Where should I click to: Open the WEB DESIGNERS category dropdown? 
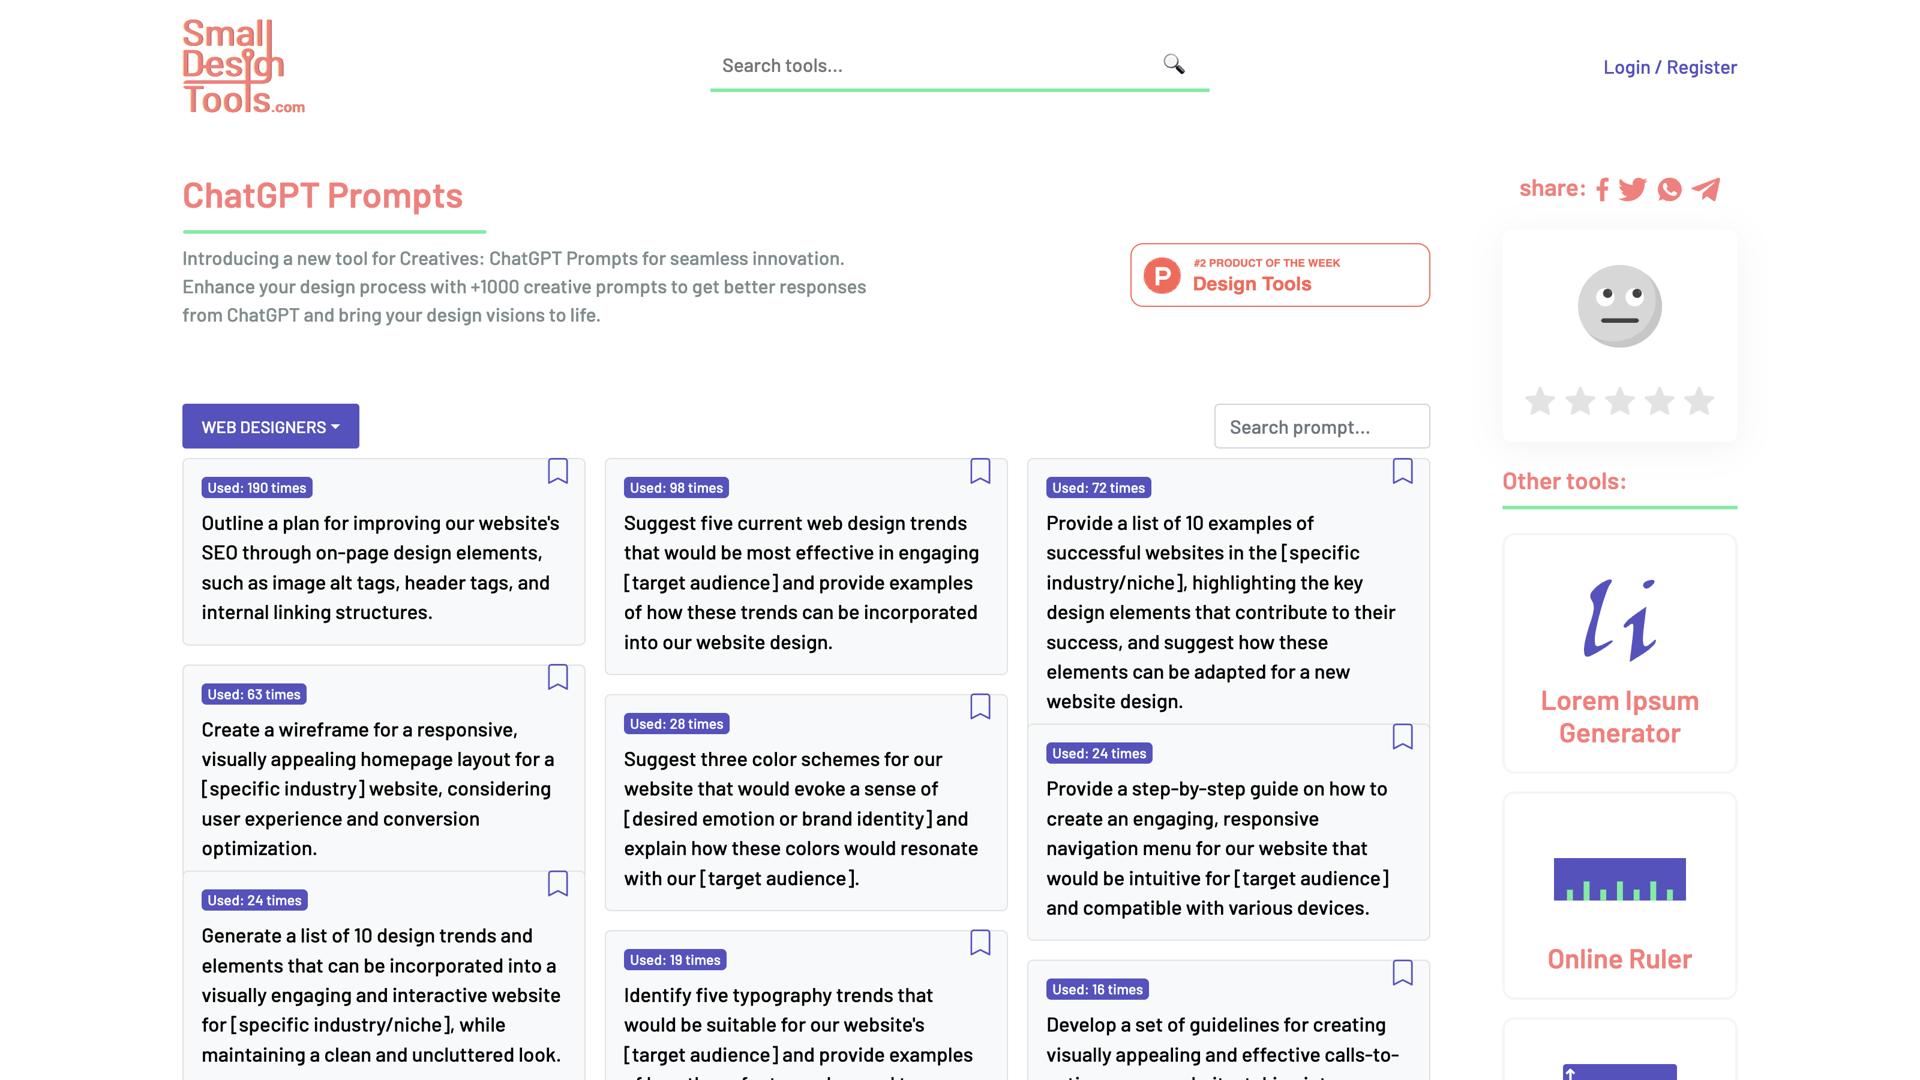coord(270,426)
